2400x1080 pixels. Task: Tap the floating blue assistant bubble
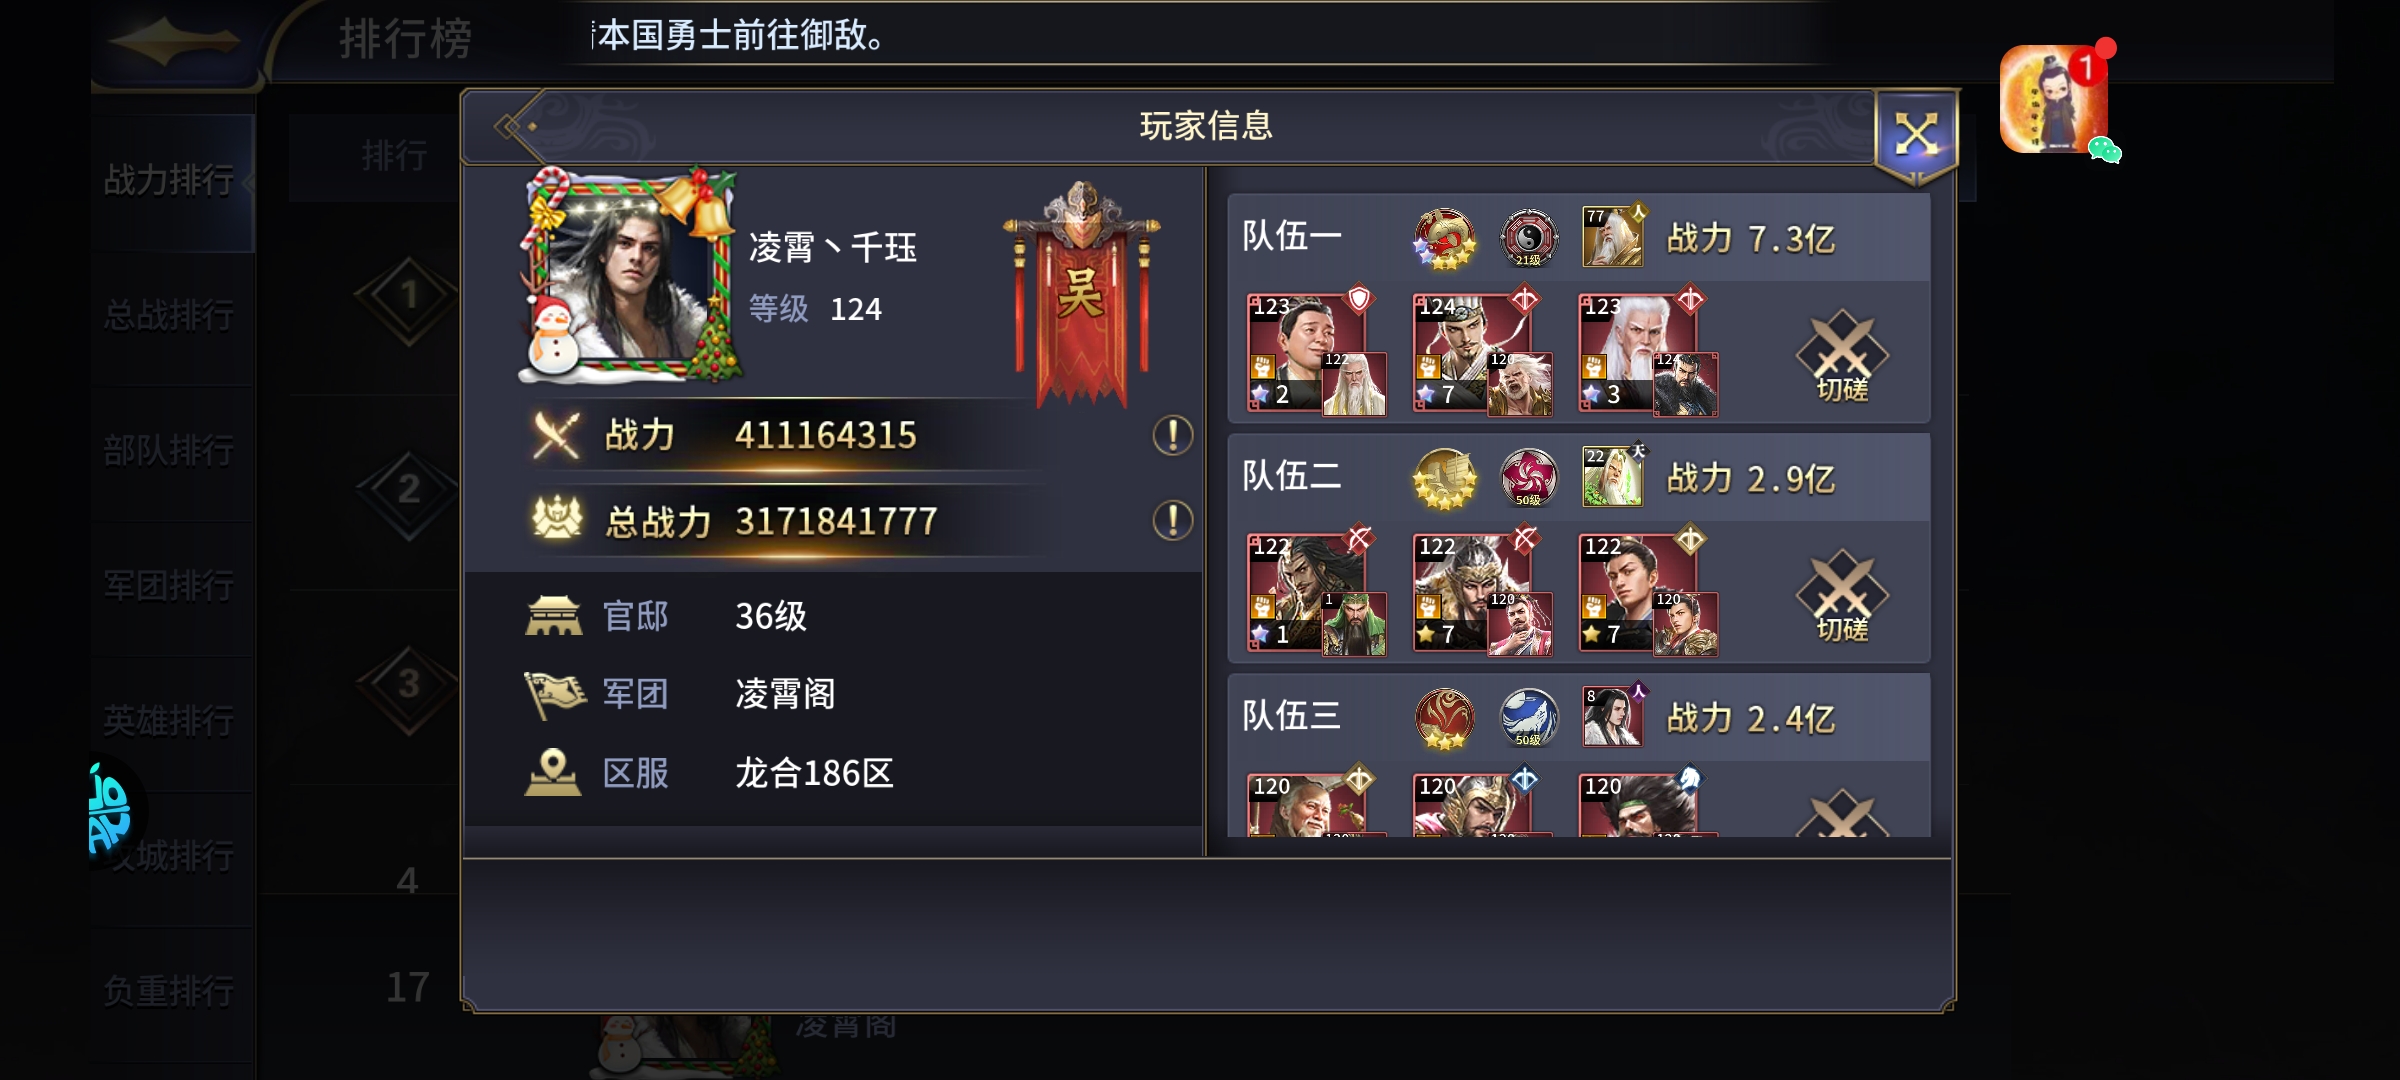coord(112,810)
